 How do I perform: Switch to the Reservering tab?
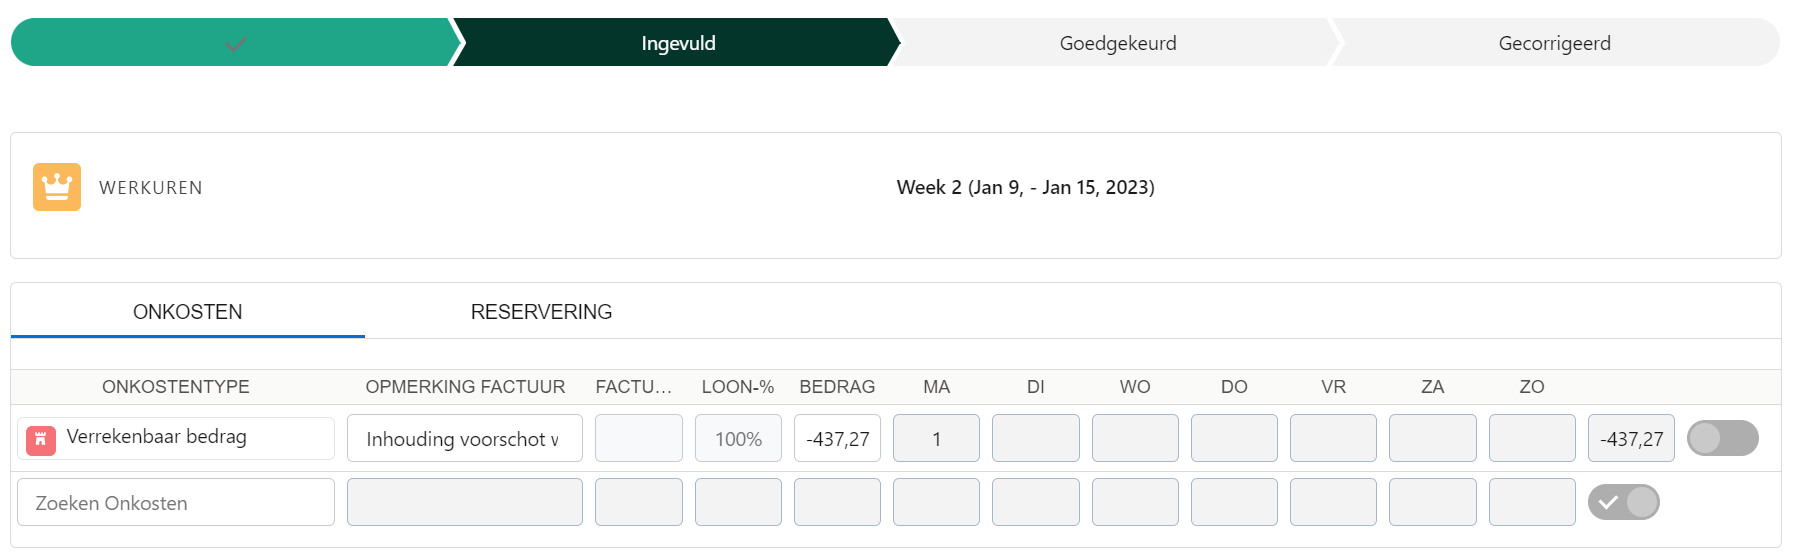(x=541, y=312)
